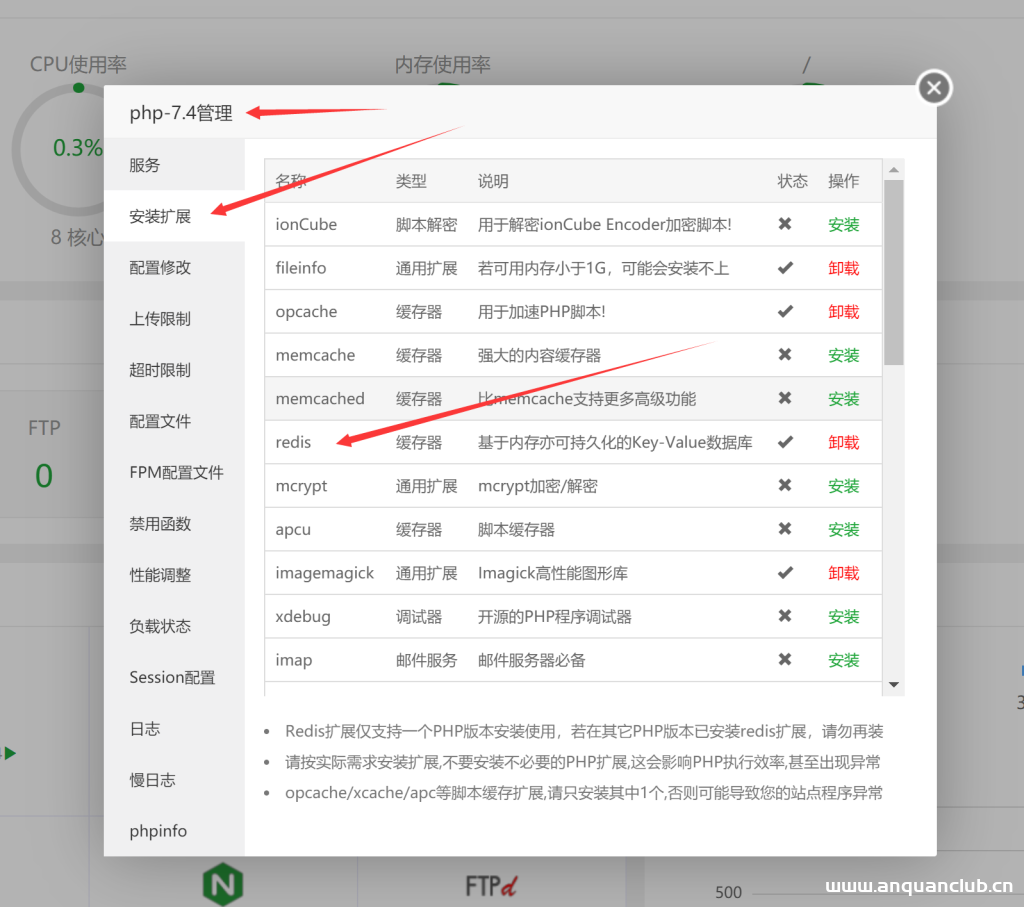Close the php-7.4 management dialog
The image size is (1024, 907).
[933, 87]
